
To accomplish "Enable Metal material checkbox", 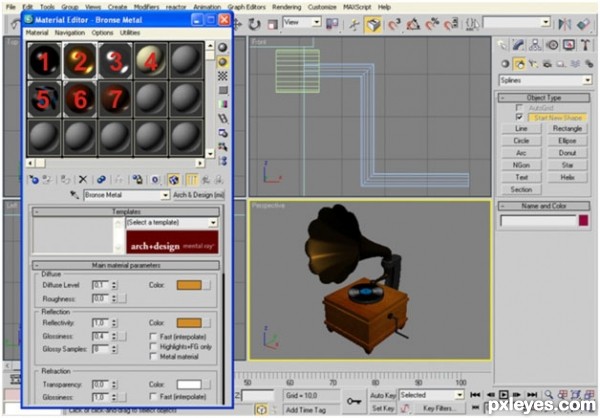I will pos(153,356).
